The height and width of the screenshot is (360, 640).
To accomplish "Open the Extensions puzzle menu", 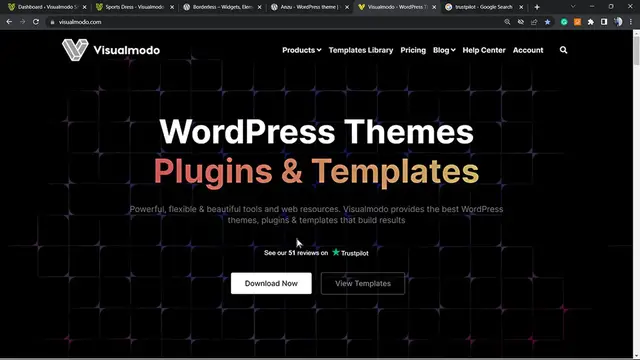I will (x=591, y=22).
